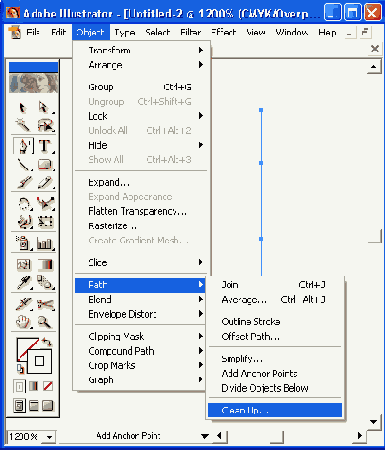
Task: Choose Outline Stroke menu entry
Action: pos(251,322)
